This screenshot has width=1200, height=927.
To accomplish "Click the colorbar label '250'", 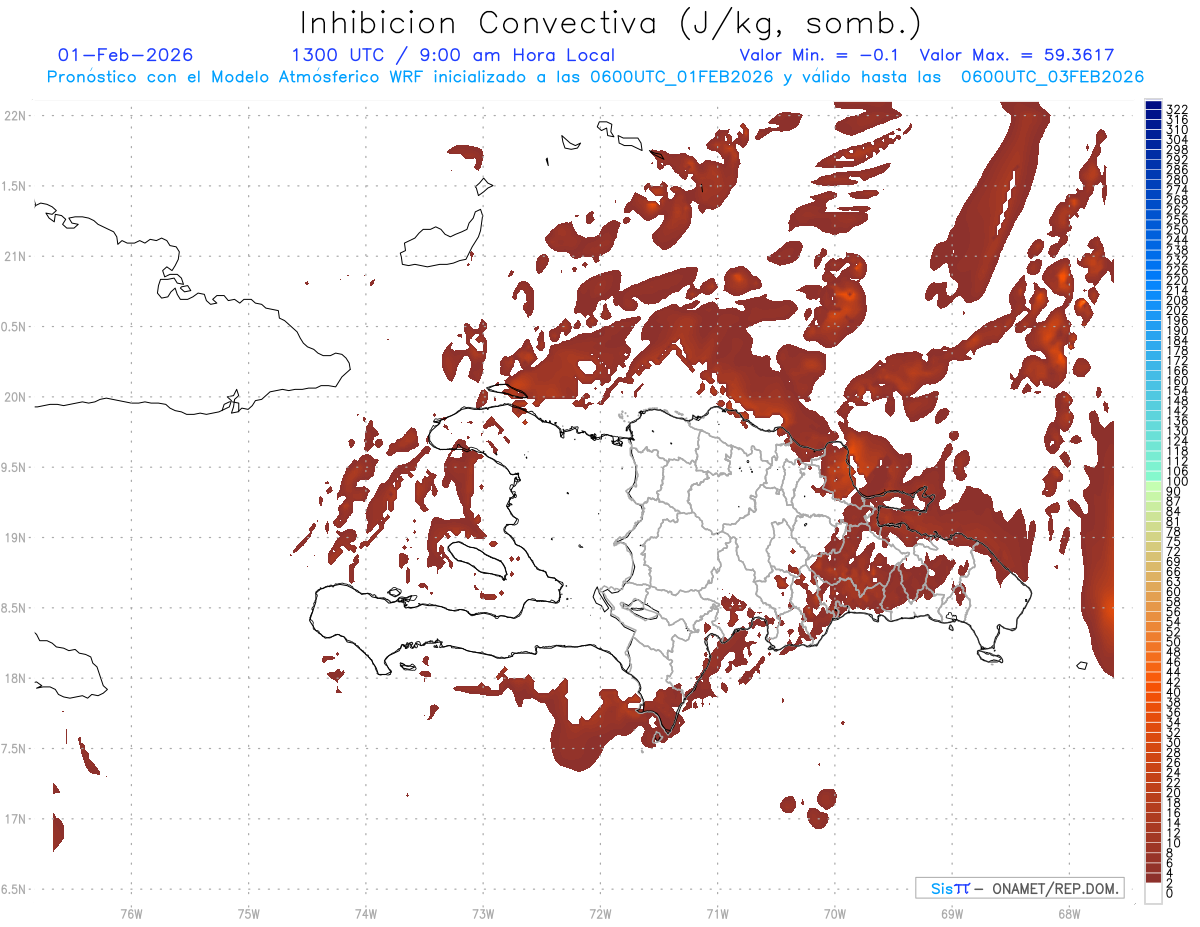I will coord(1177,231).
